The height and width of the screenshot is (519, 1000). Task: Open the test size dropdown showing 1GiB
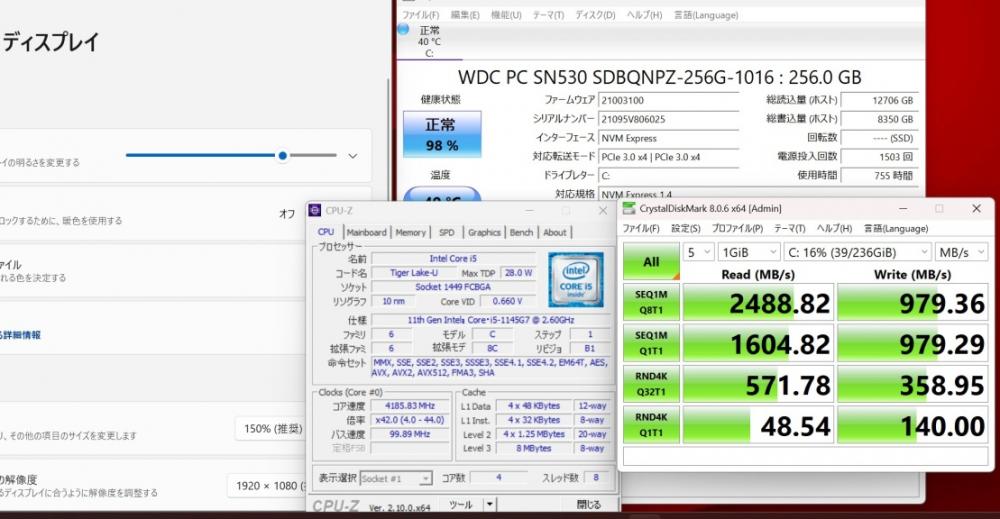[749, 252]
